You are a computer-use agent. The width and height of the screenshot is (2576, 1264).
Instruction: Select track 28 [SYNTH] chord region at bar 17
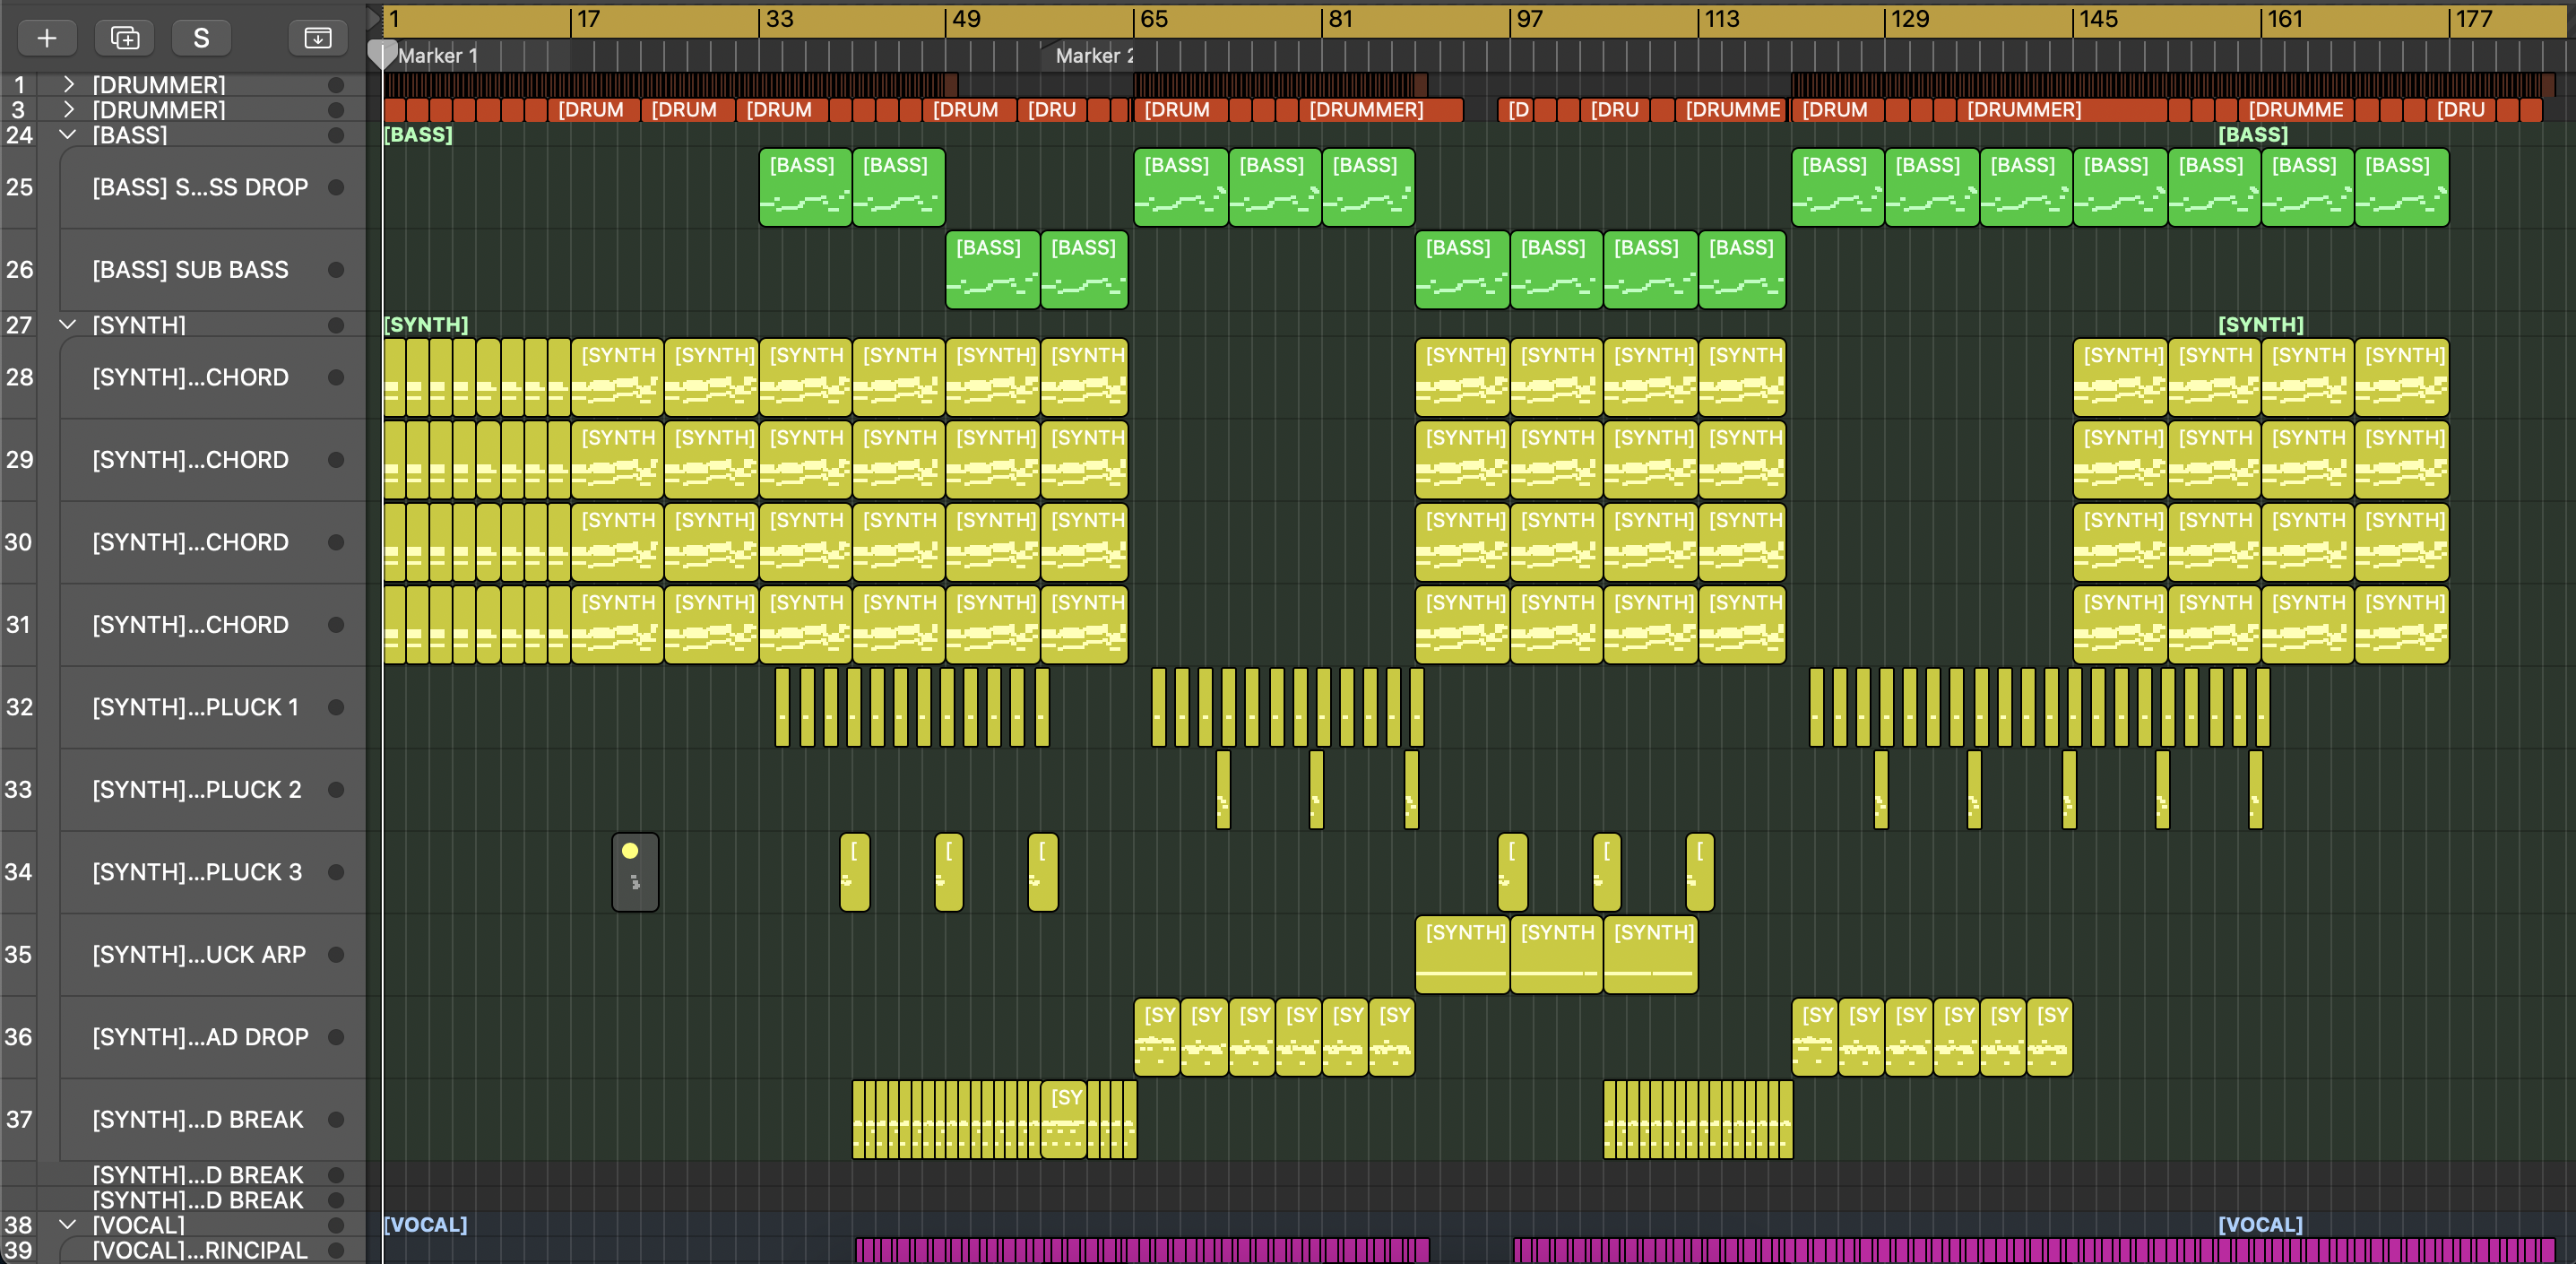617,377
